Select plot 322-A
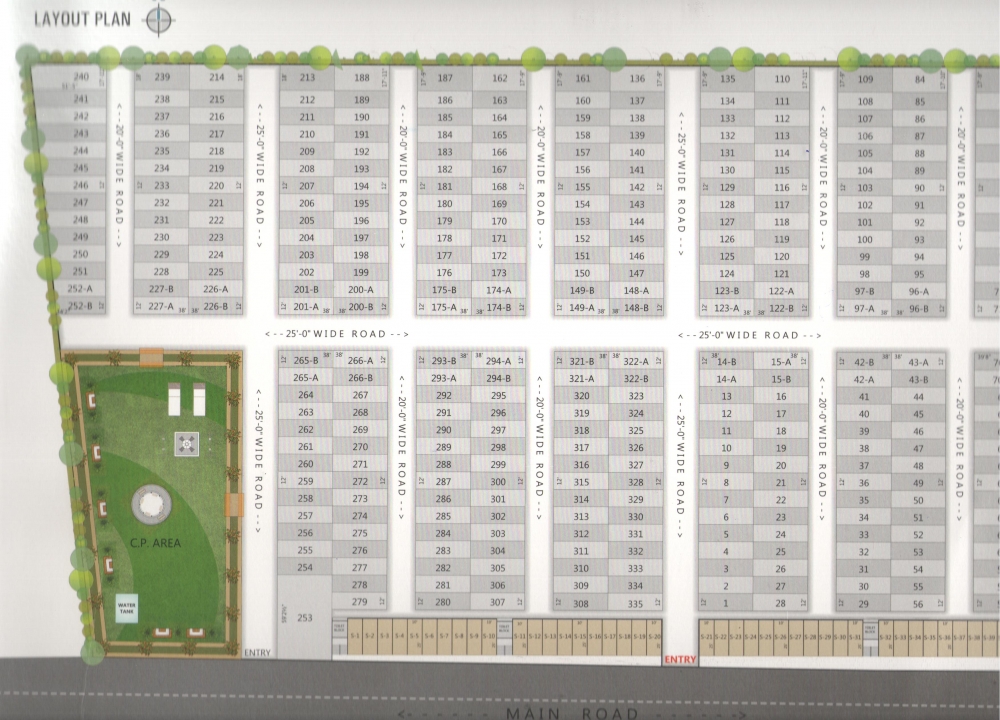 636,362
